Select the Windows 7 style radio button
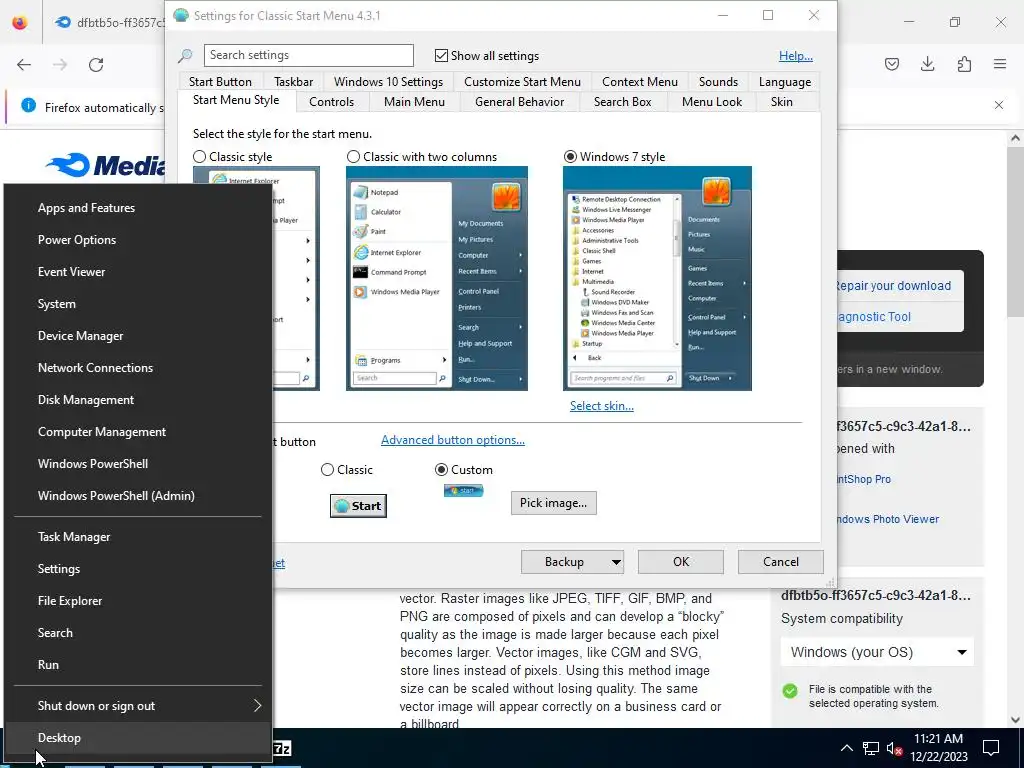This screenshot has height=768, width=1024. (570, 157)
